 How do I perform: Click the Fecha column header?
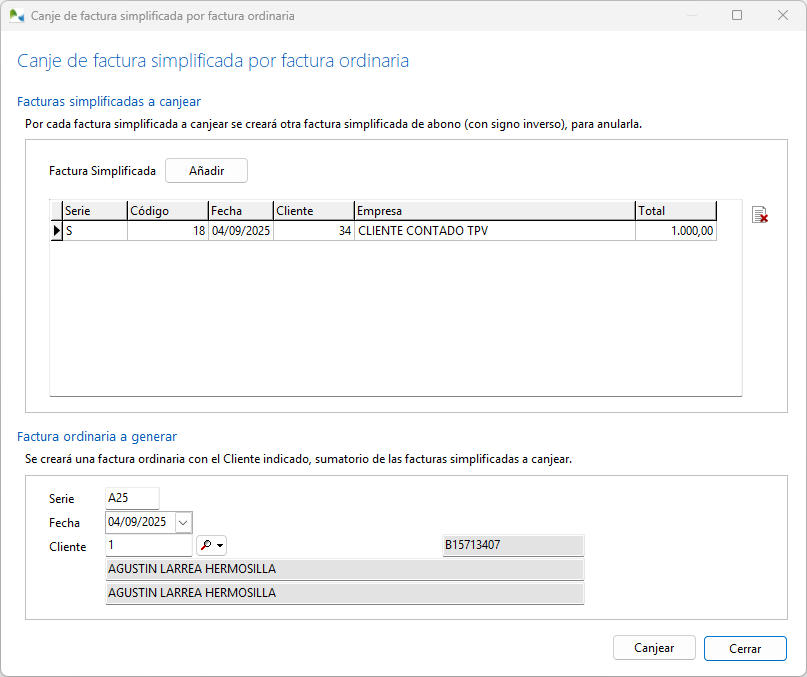[240, 211]
